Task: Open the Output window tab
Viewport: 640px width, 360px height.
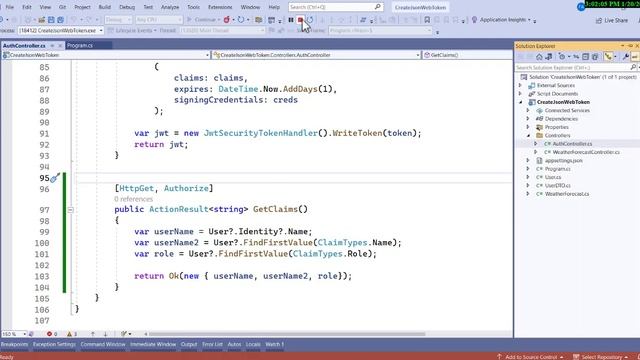Action: (189, 344)
